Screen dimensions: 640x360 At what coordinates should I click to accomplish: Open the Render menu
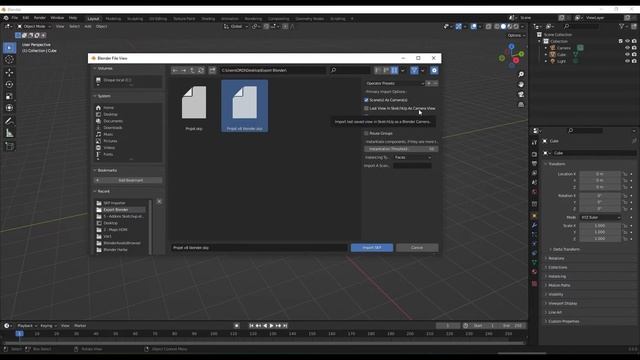(x=40, y=18)
